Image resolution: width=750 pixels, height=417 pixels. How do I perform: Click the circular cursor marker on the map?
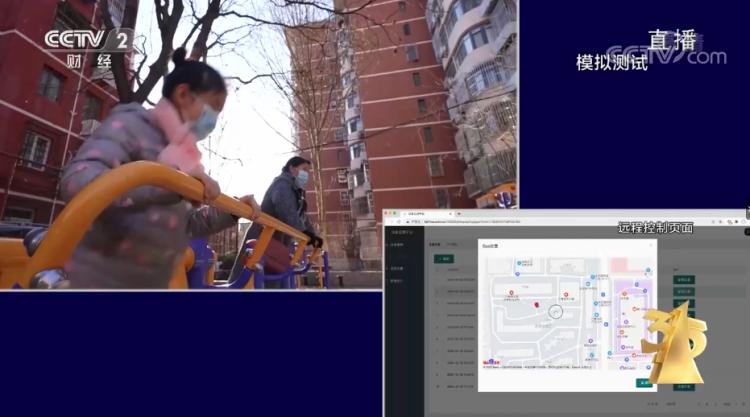click(555, 312)
